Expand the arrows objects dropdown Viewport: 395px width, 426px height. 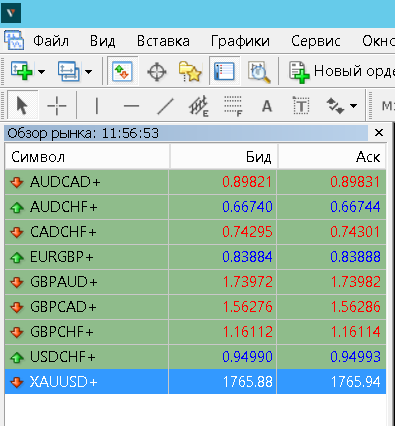coord(353,106)
